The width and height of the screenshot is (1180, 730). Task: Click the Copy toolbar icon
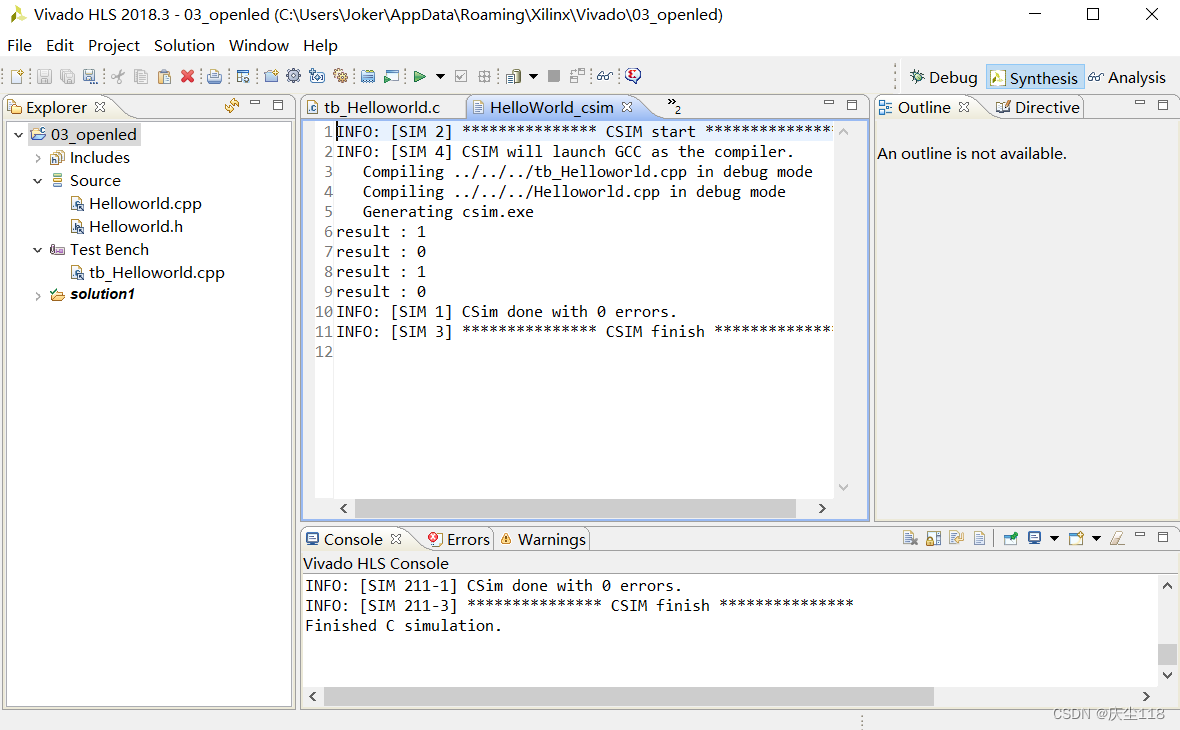tap(141, 76)
